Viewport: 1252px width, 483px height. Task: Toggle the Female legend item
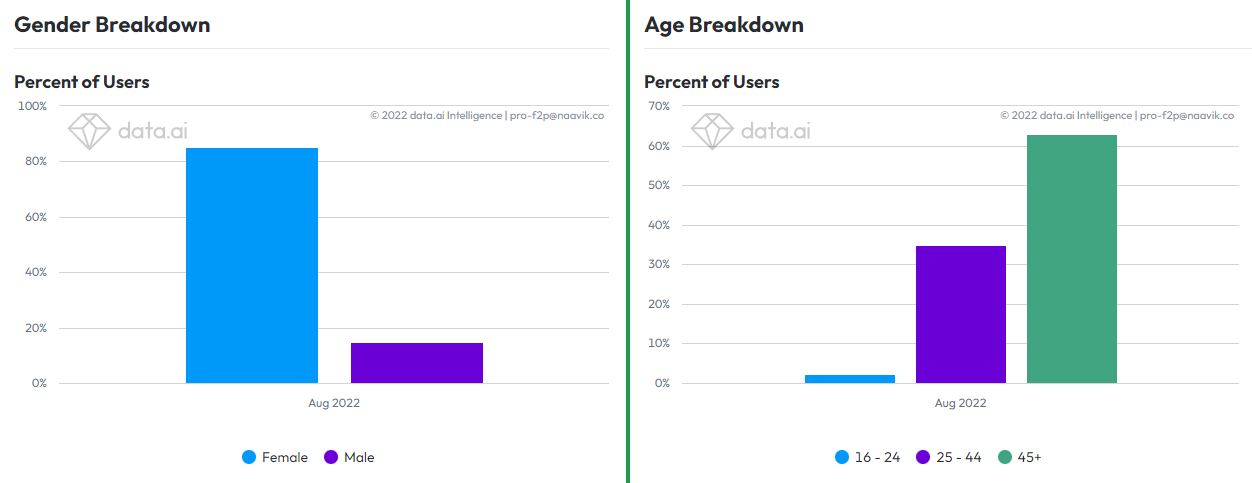click(275, 457)
